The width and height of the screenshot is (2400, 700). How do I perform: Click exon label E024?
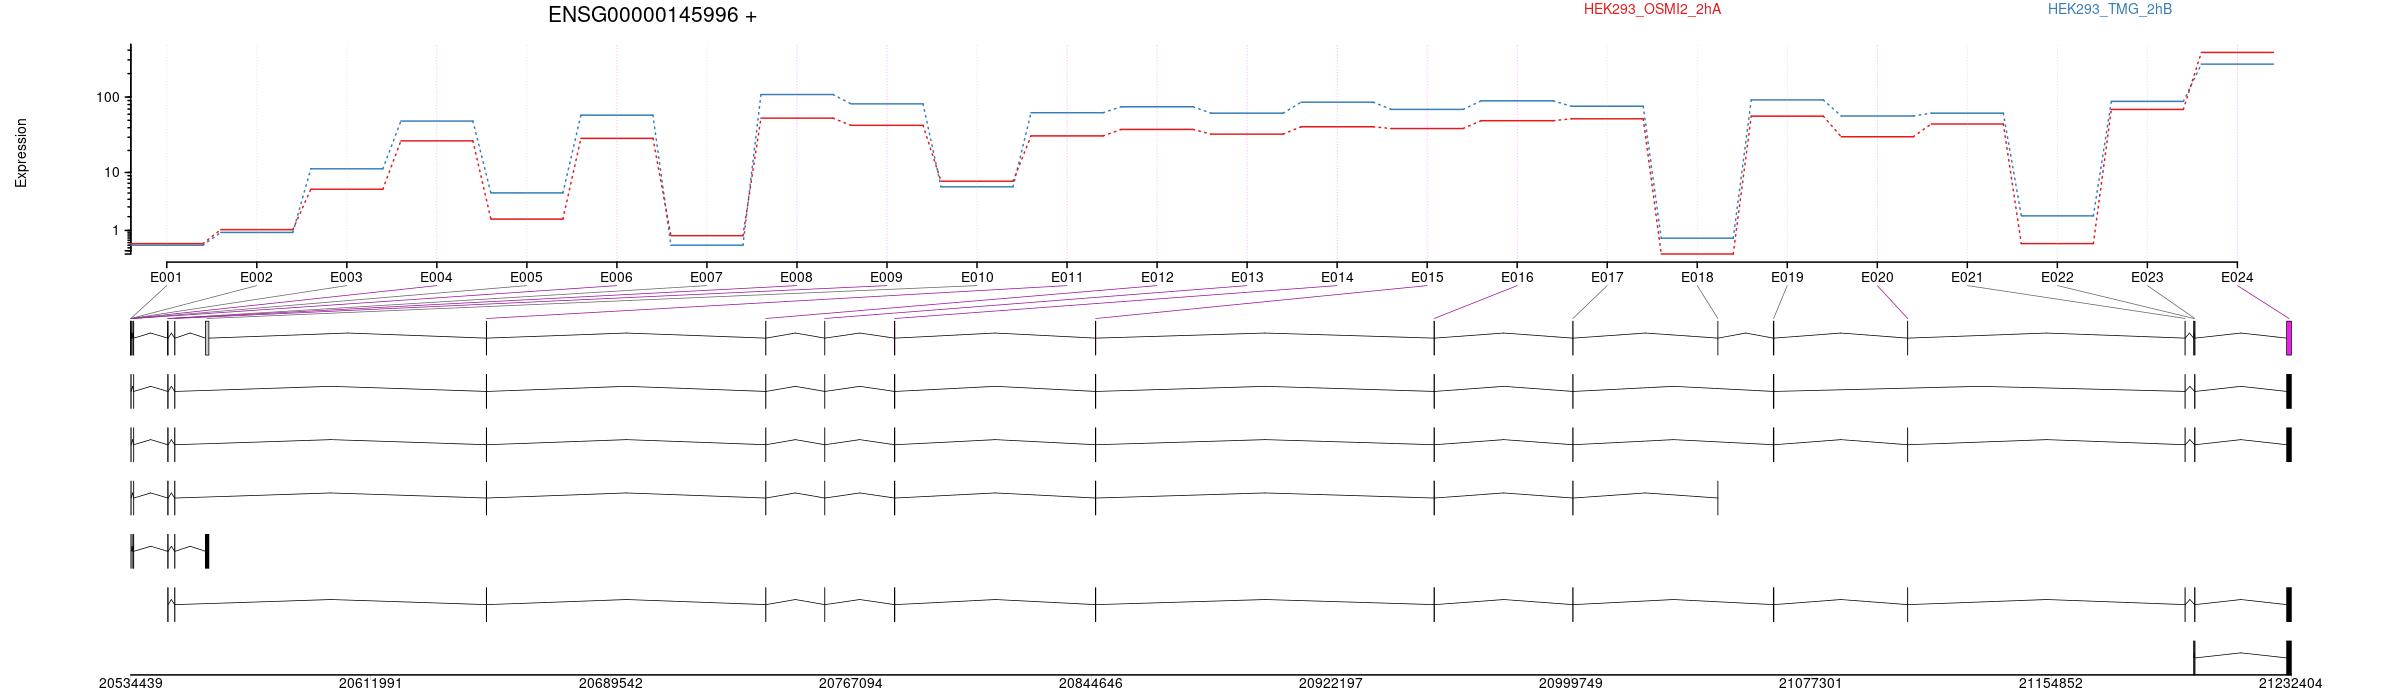coord(2237,277)
